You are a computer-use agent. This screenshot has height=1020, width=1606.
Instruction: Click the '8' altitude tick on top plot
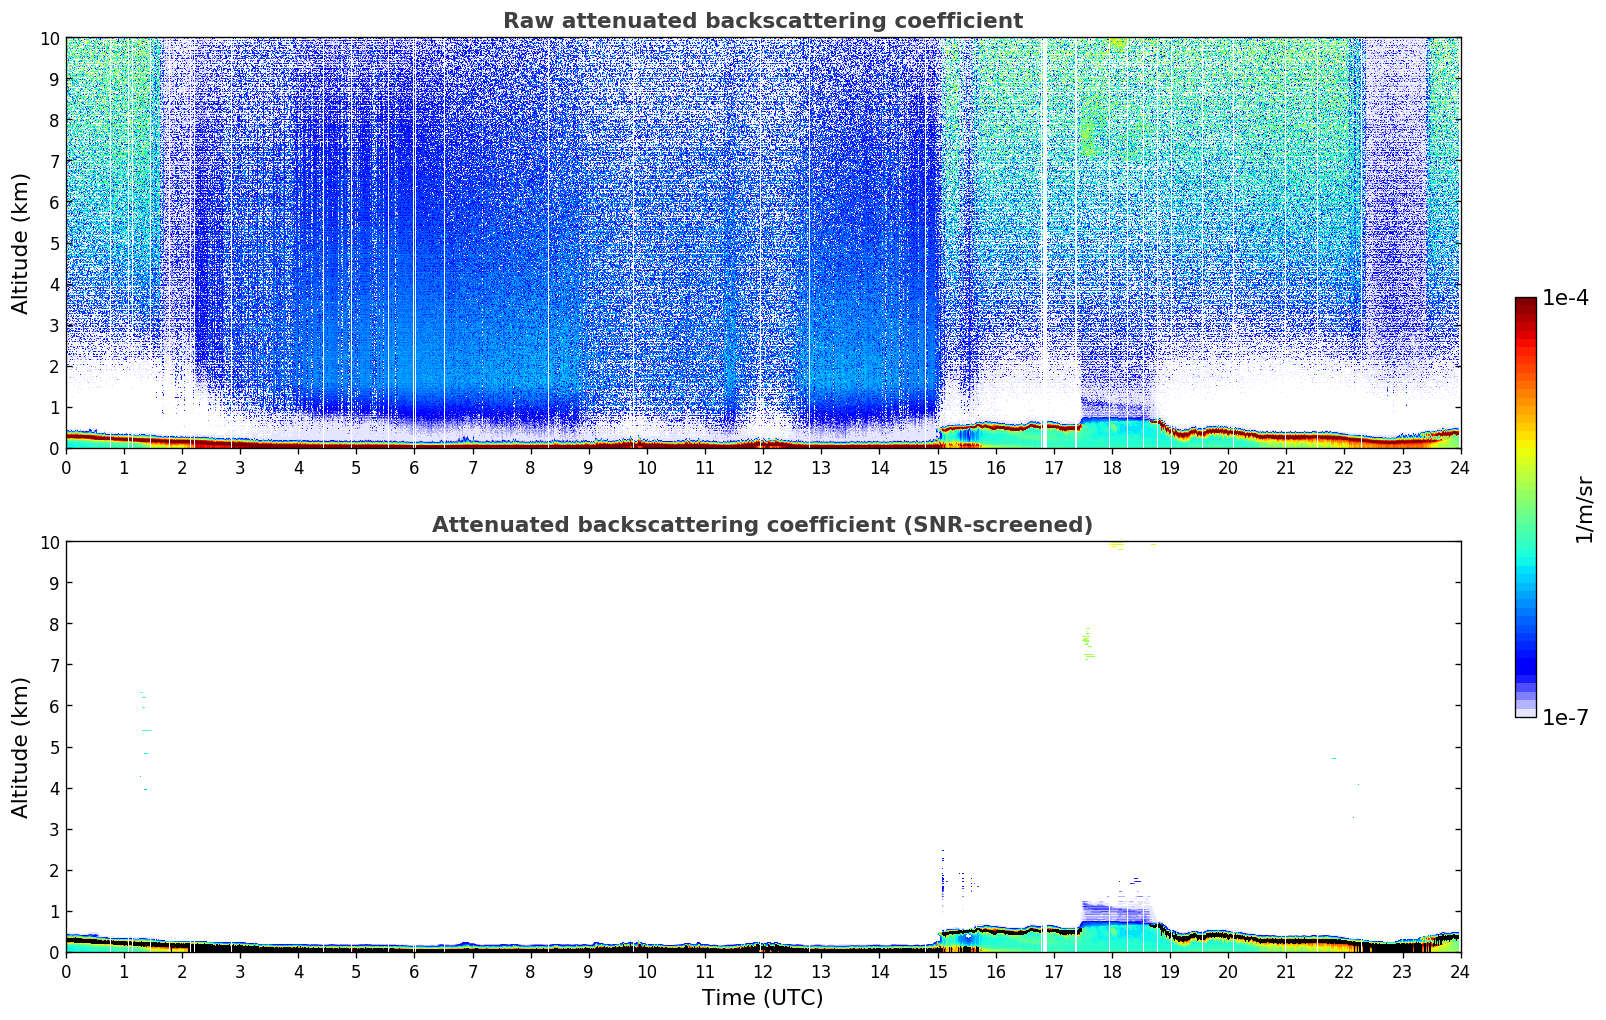click(x=56, y=120)
